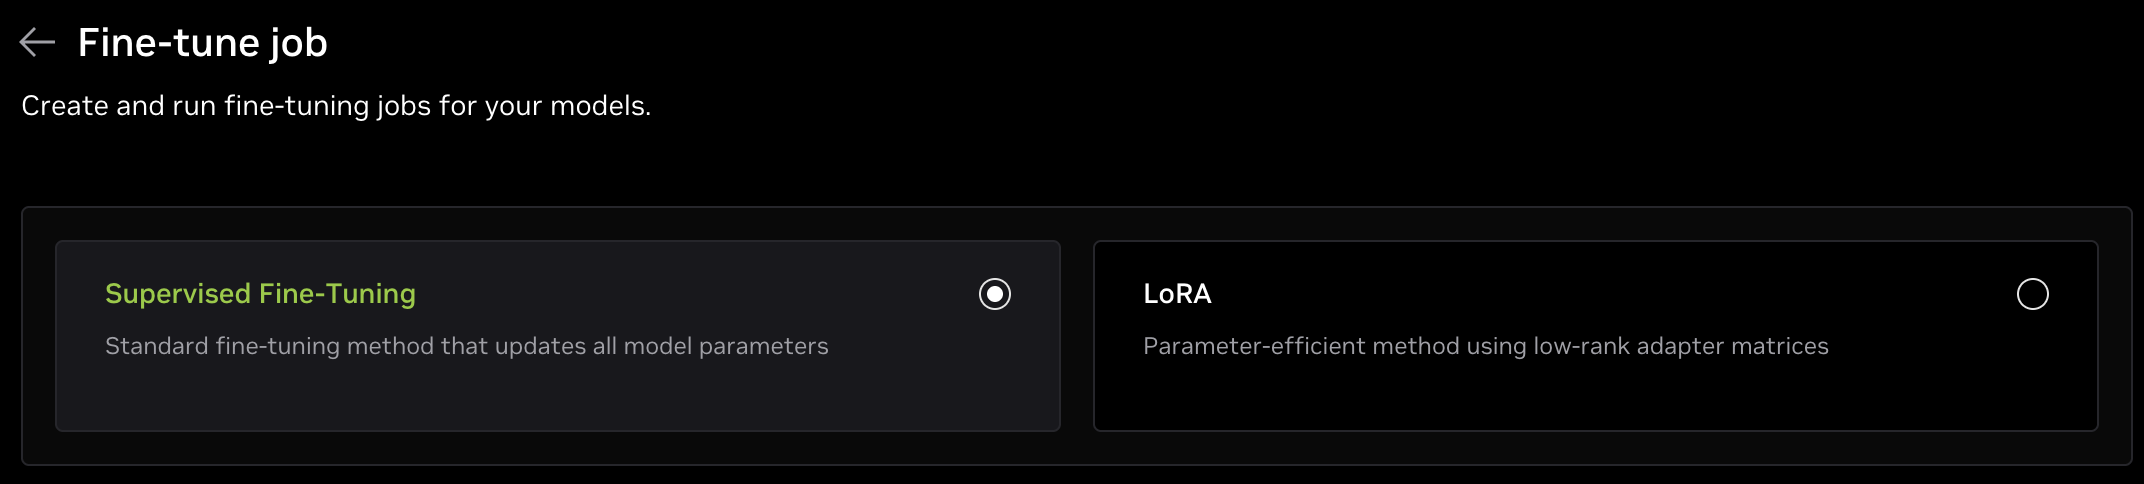This screenshot has height=484, width=2144.
Task: Click the filled circle icon in the left card
Action: 994,294
